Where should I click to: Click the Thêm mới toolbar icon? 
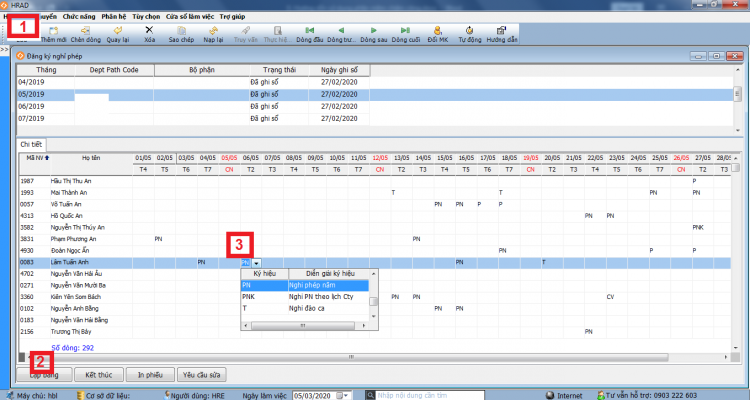54,31
